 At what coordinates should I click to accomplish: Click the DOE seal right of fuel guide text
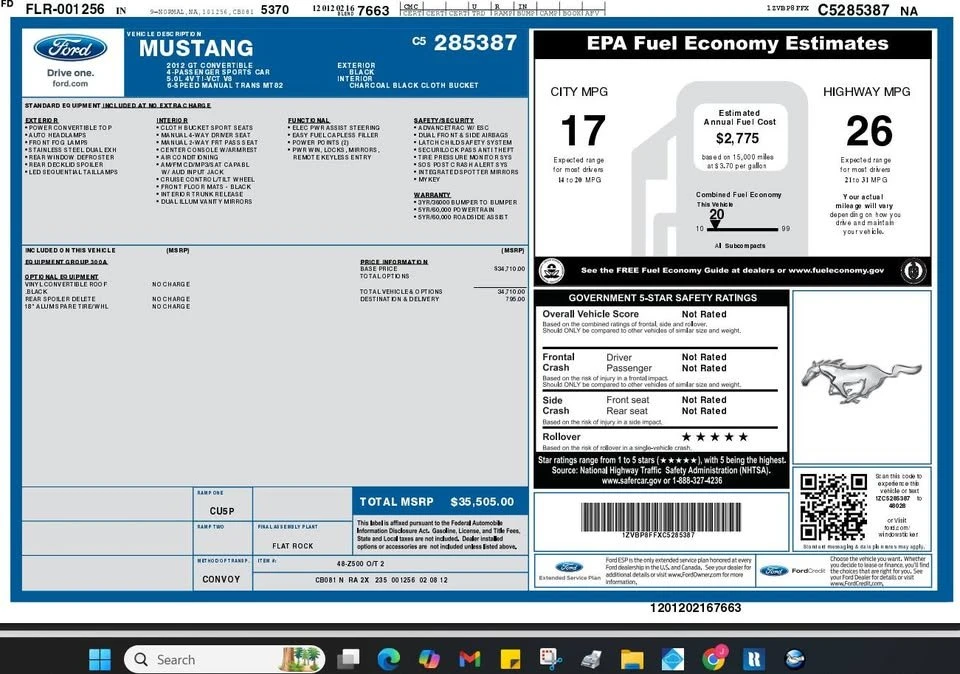(913, 271)
